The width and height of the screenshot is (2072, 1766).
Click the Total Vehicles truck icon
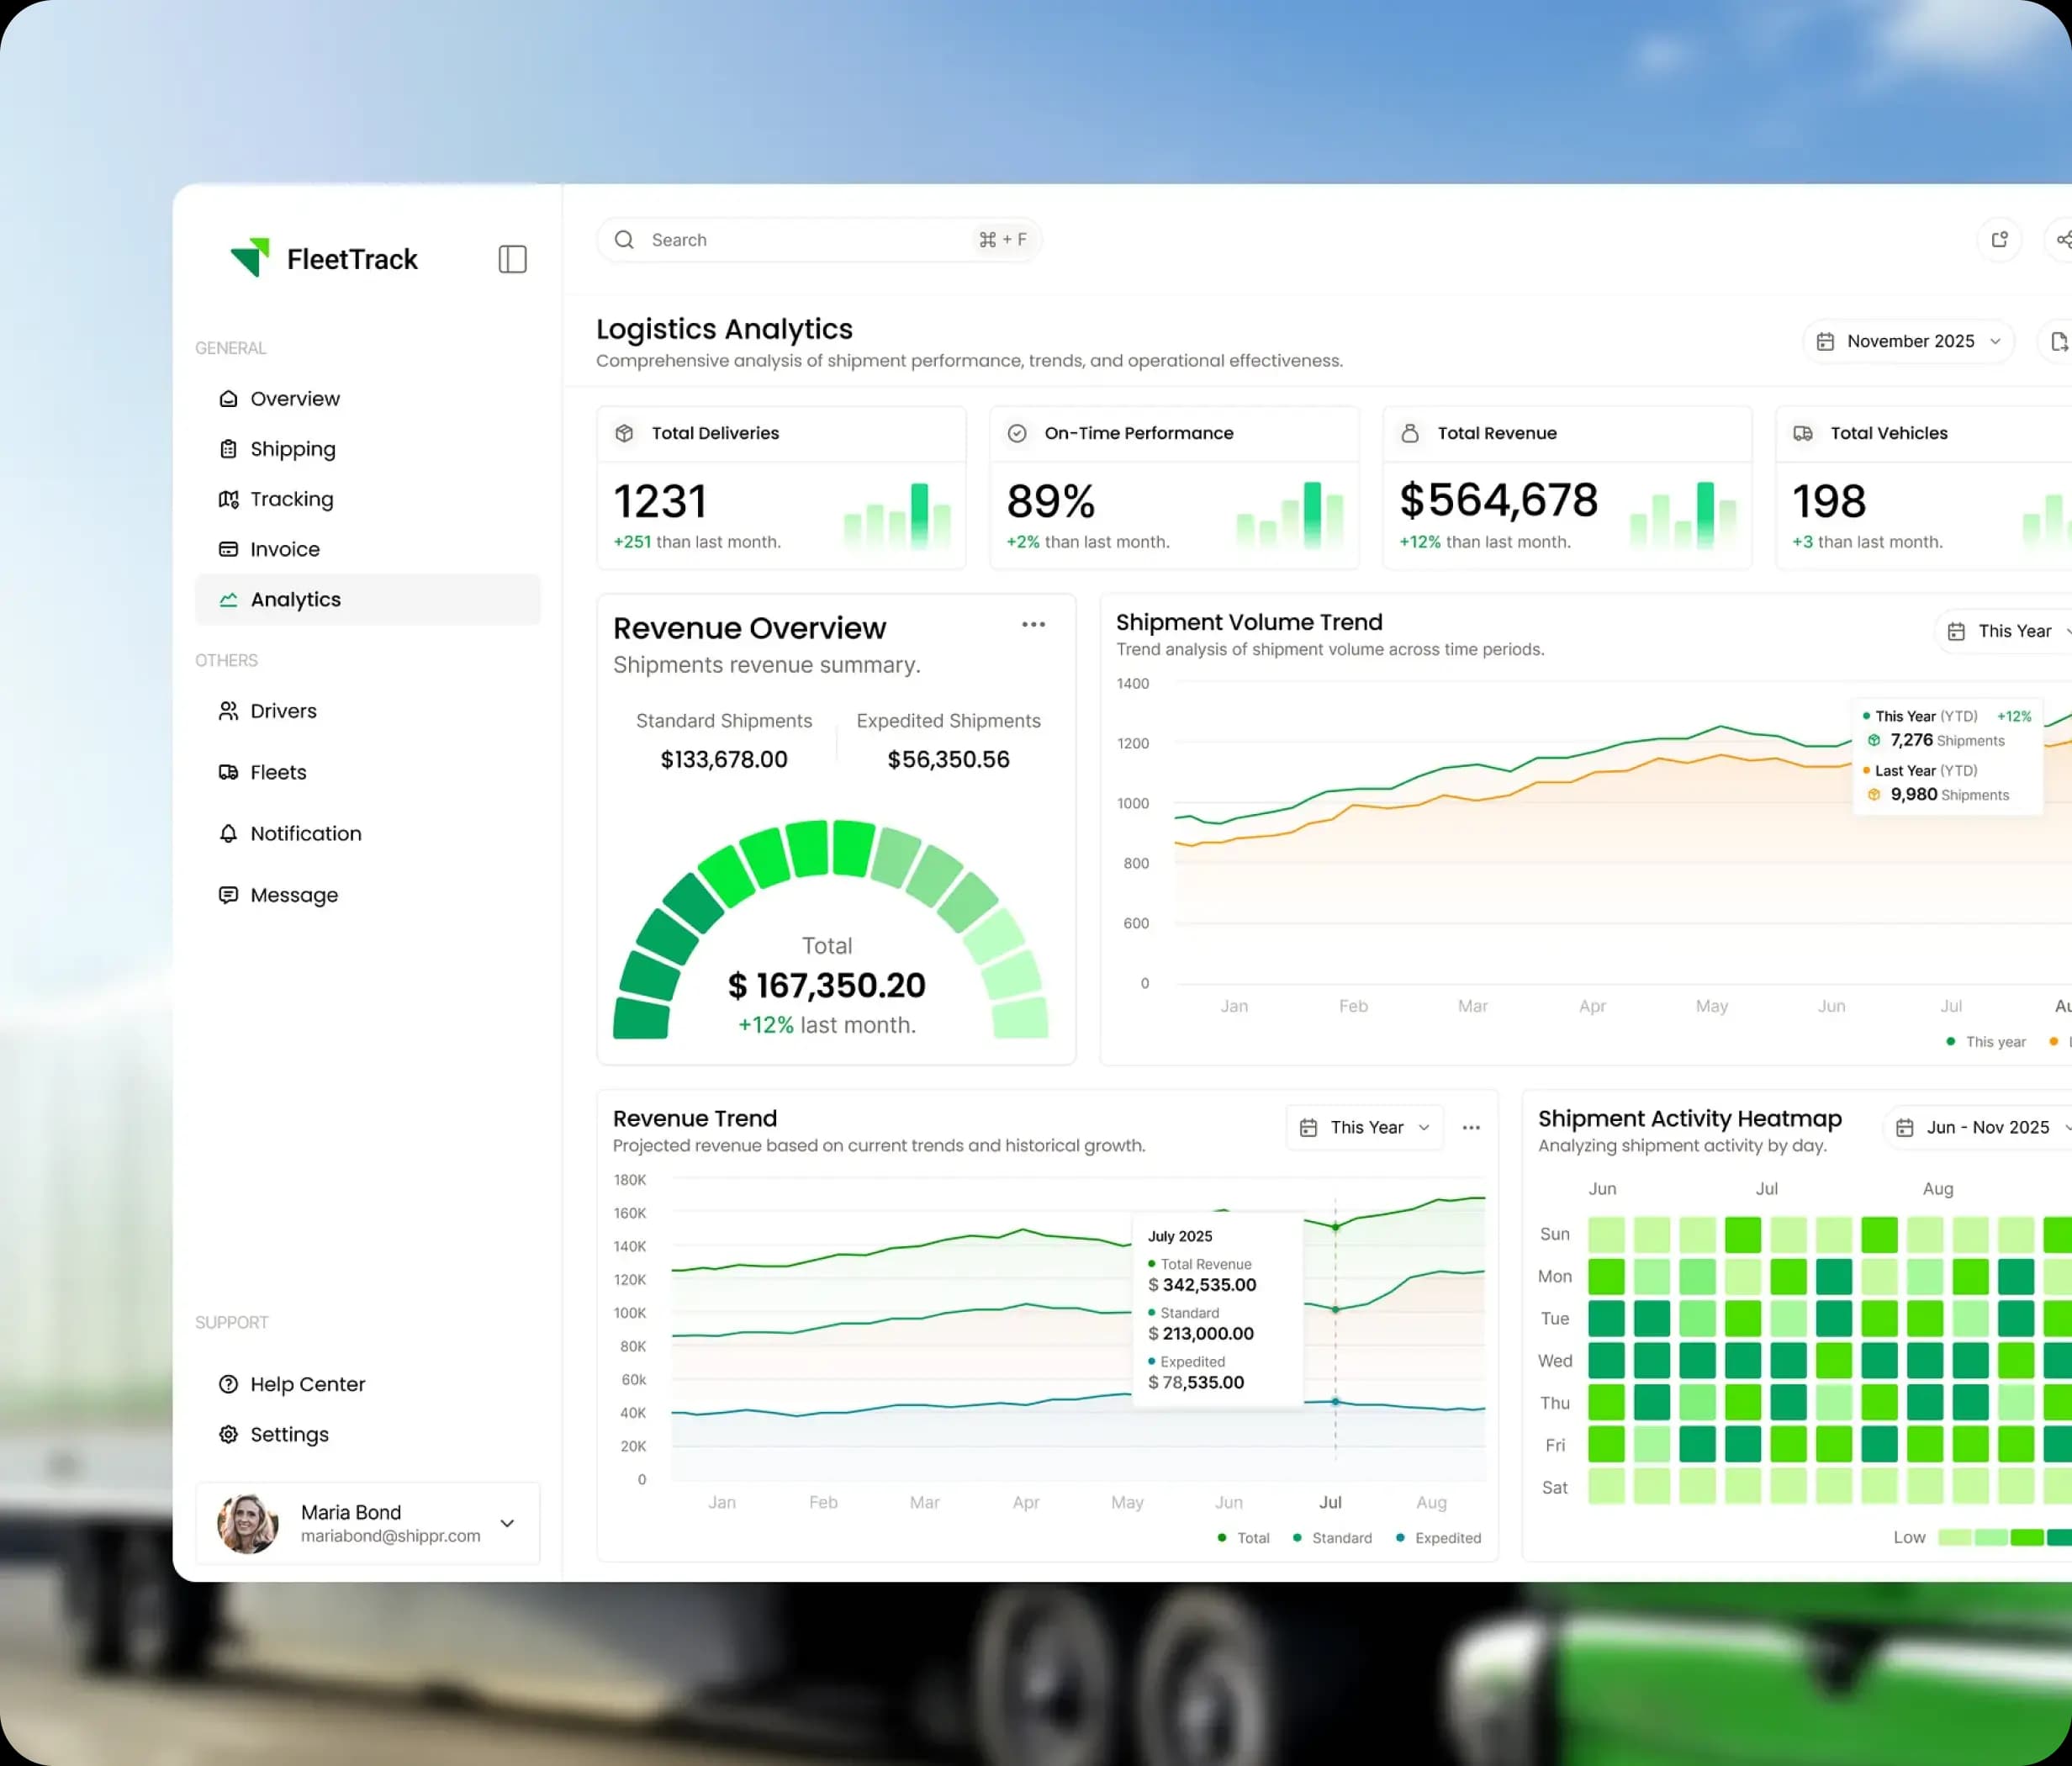(1803, 433)
